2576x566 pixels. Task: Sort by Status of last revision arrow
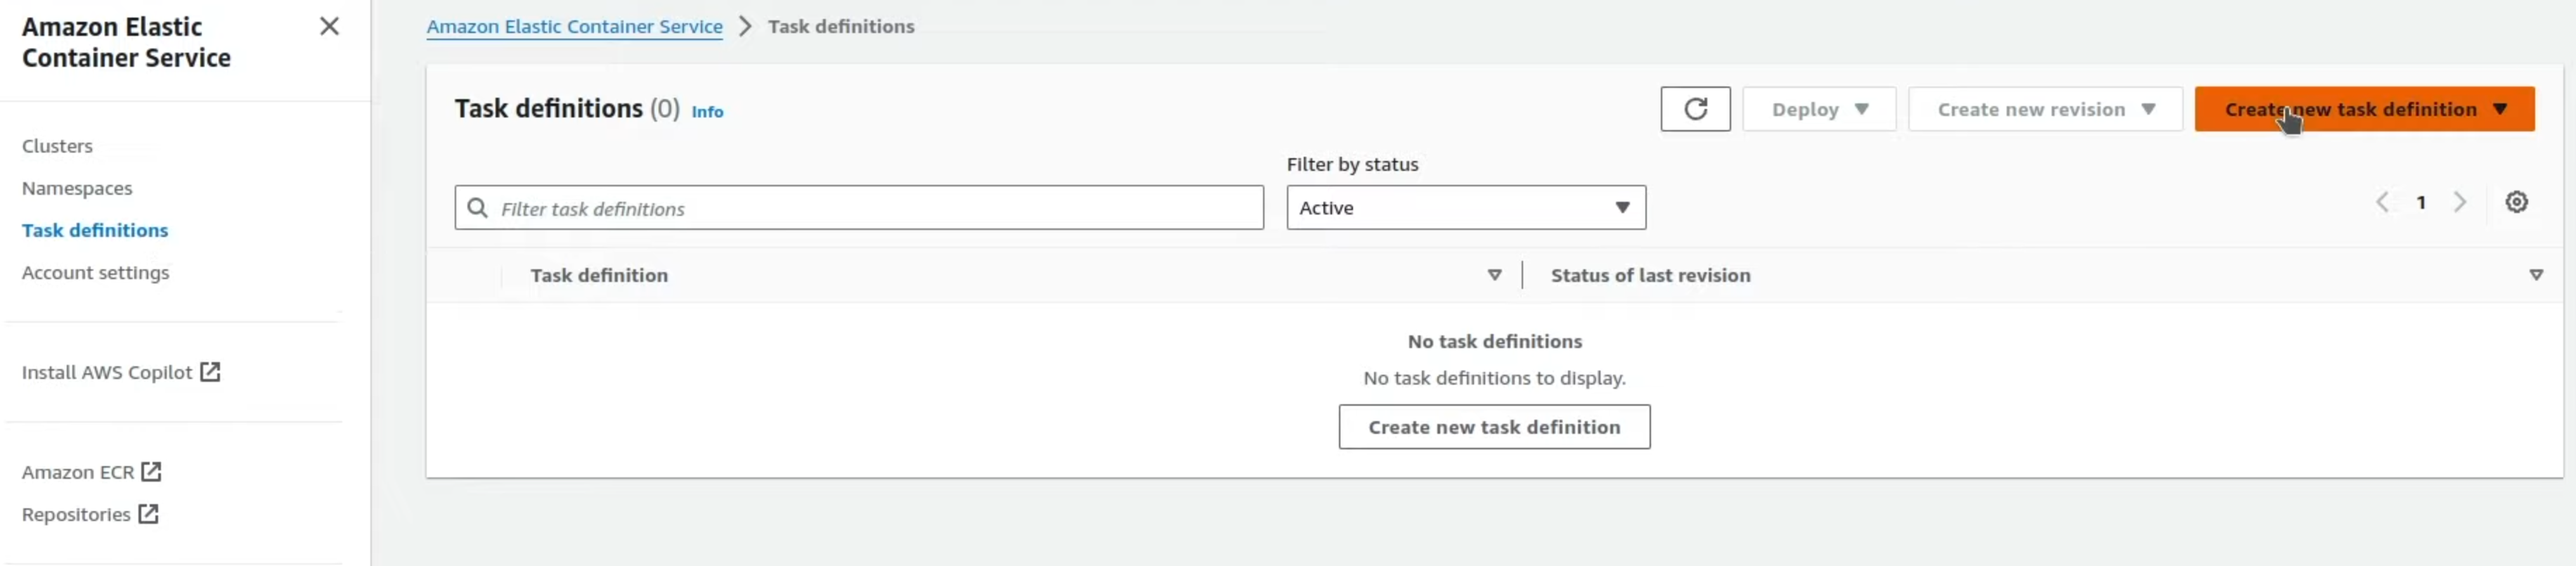coord(2536,275)
